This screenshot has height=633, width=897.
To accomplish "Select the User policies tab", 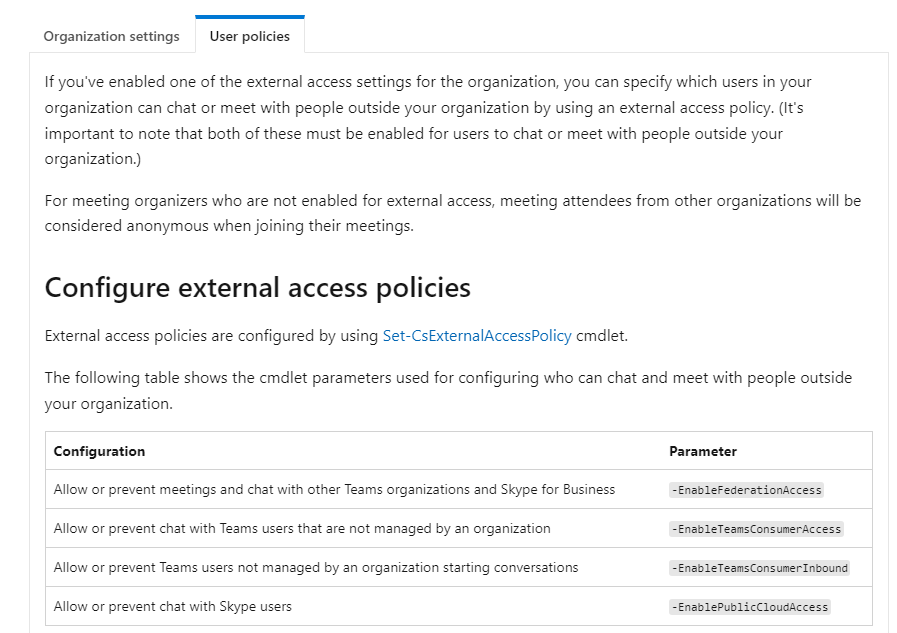I will (249, 36).
